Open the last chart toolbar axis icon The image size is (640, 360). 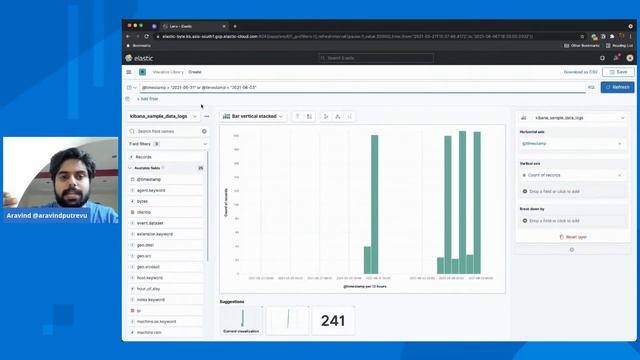point(350,116)
